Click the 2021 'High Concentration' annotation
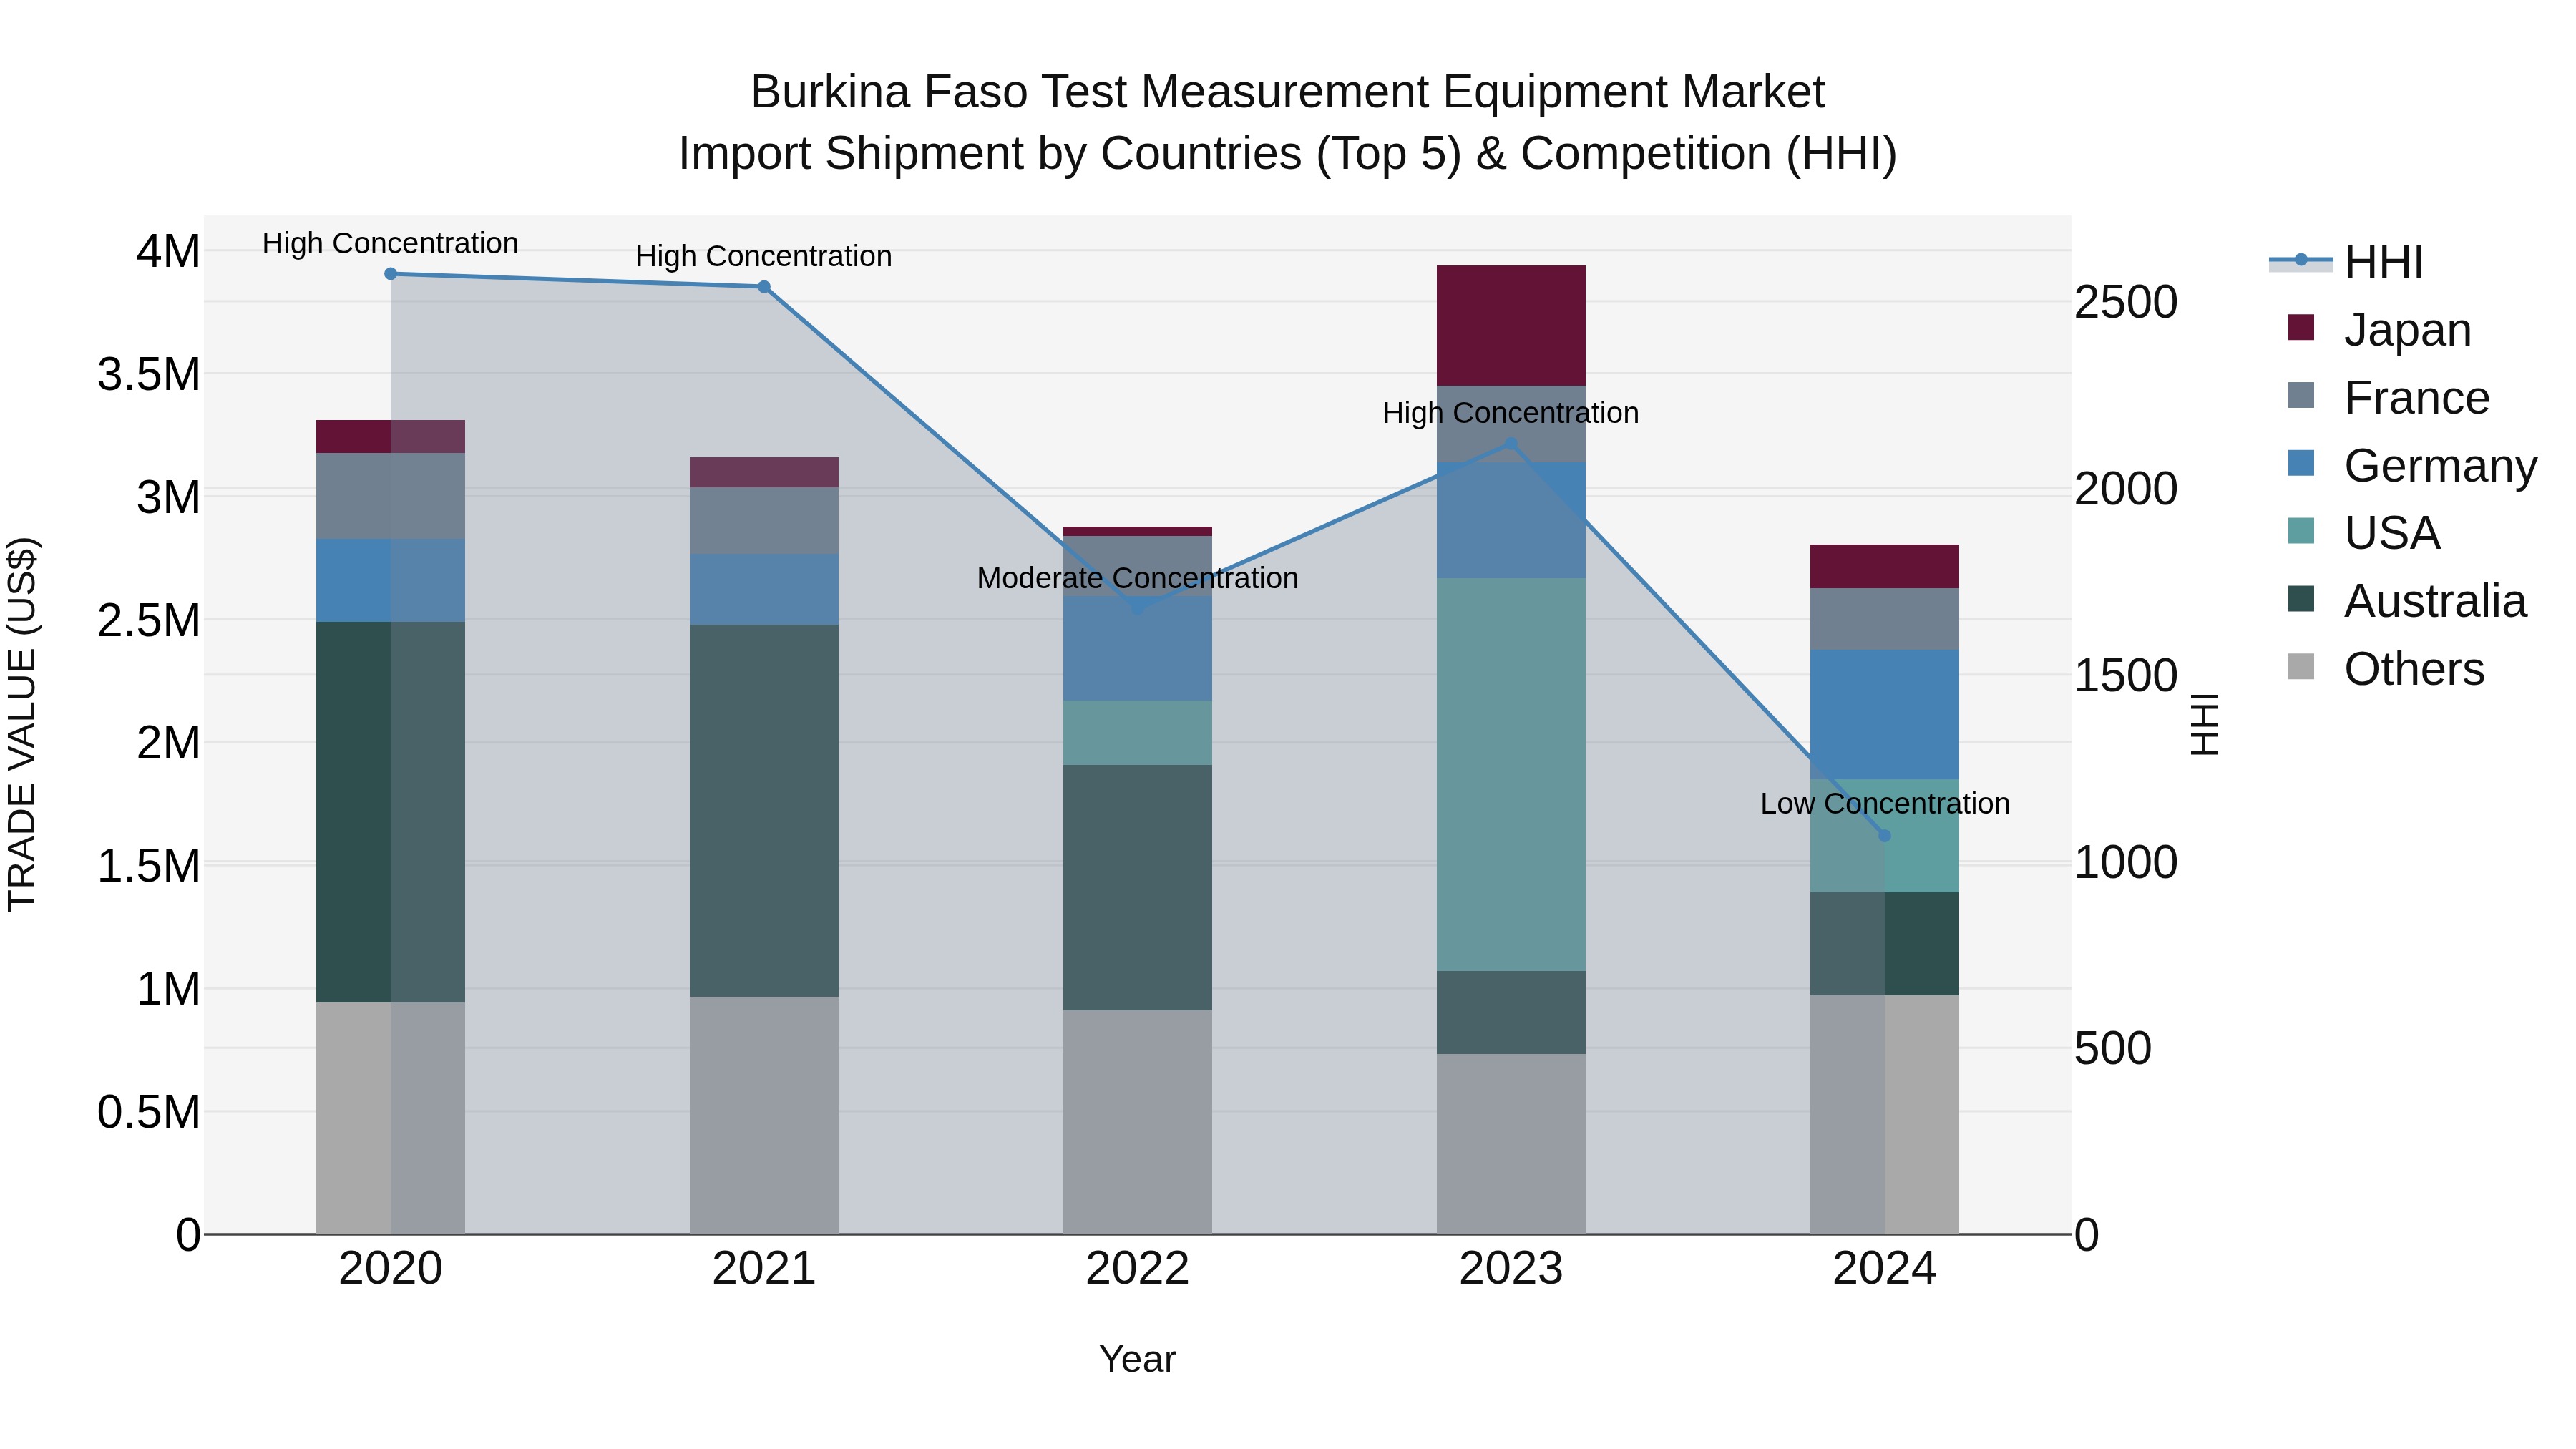 (x=764, y=256)
